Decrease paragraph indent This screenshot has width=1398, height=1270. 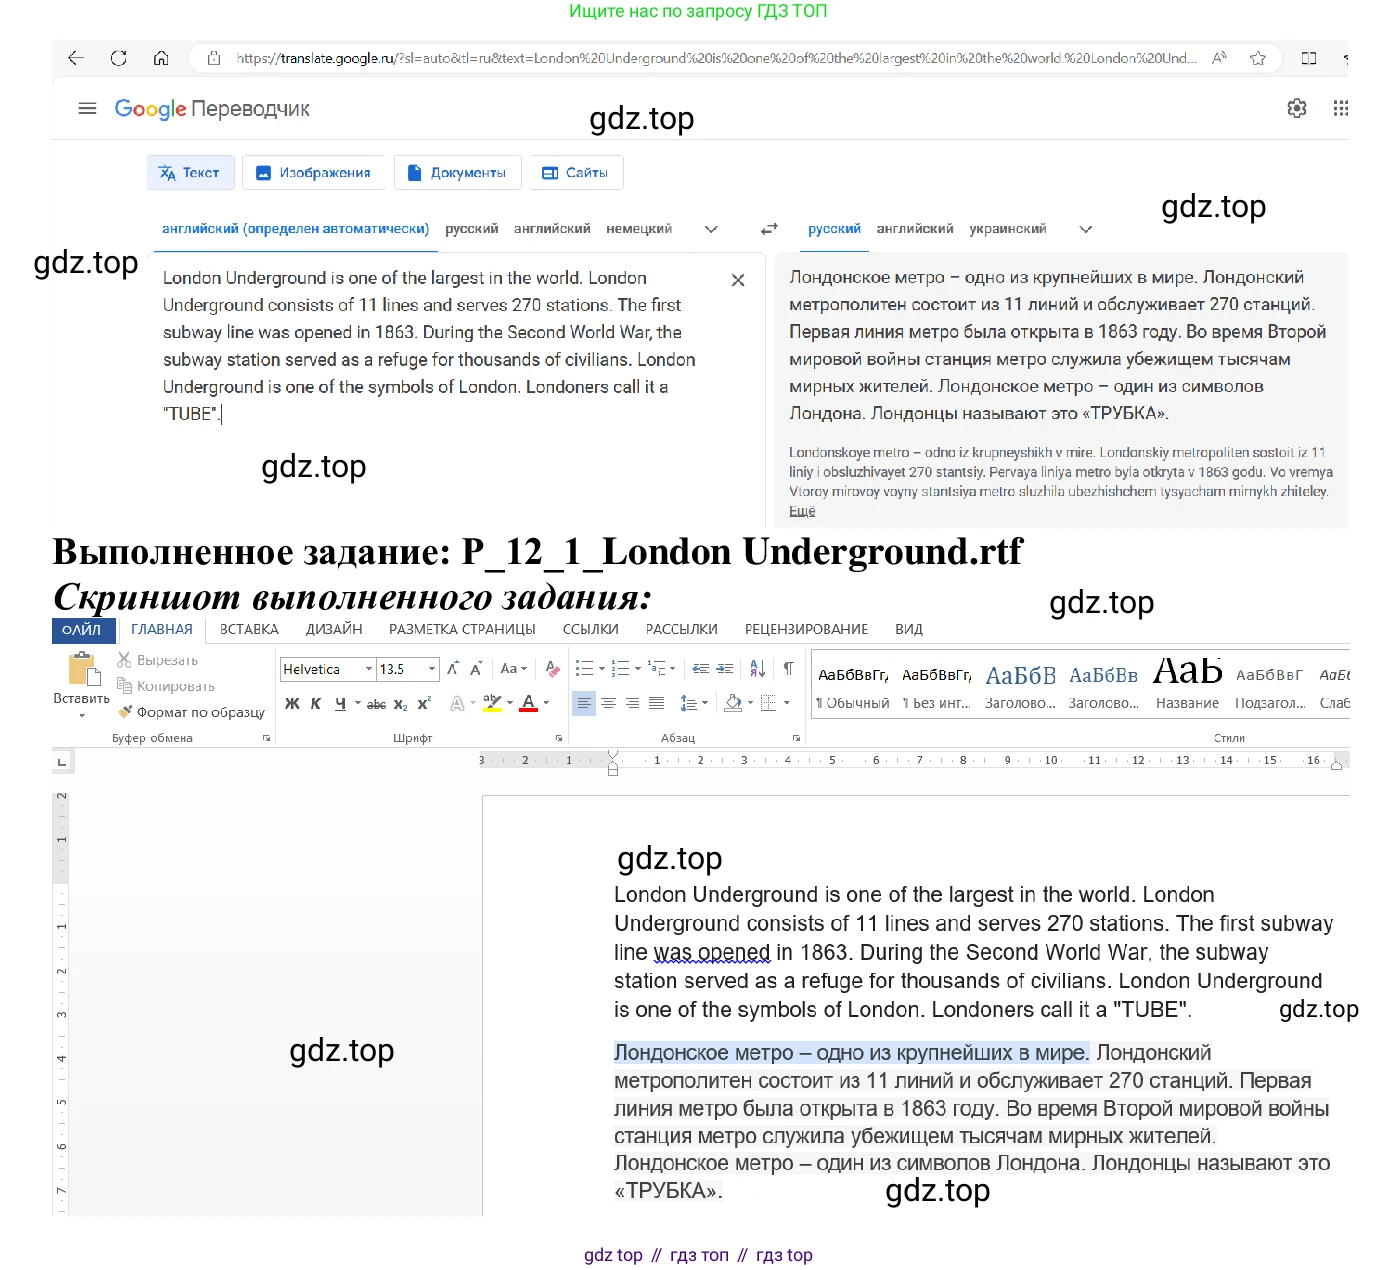click(x=701, y=669)
